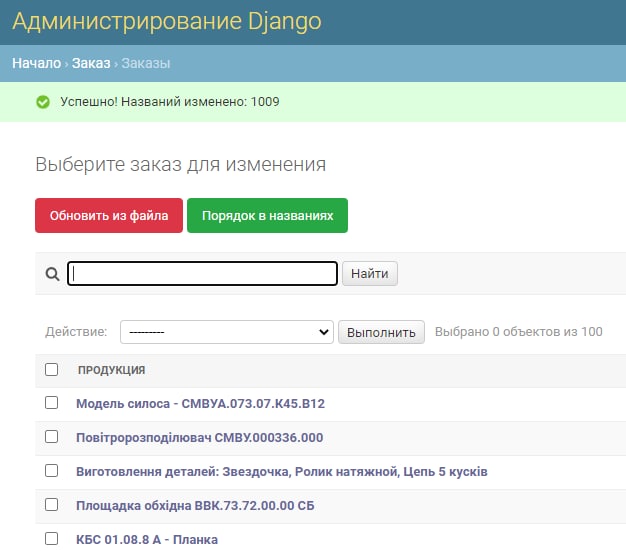Check the Повітророзподілювач row checkbox
This screenshot has width=626, height=556.
[52, 437]
